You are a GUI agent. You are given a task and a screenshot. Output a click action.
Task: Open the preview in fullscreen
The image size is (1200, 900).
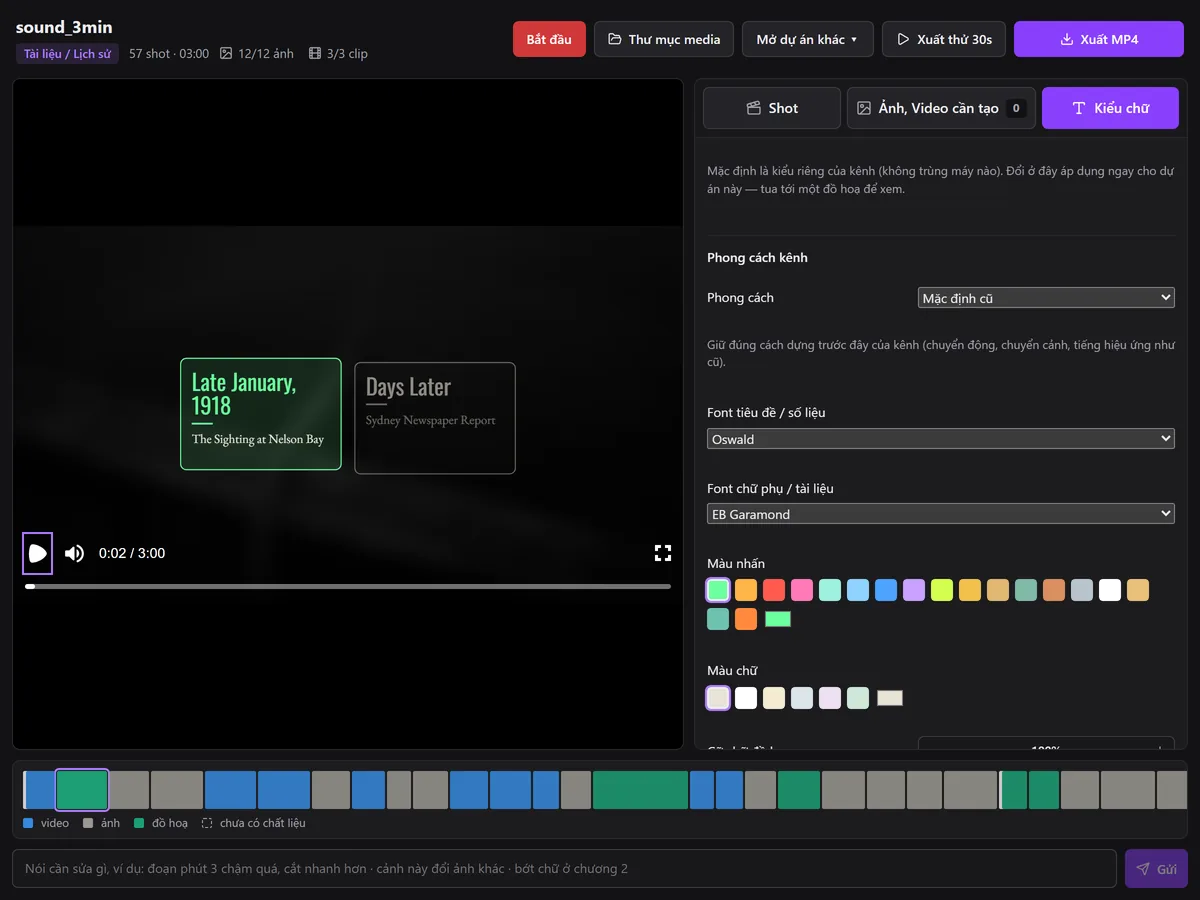coord(662,553)
